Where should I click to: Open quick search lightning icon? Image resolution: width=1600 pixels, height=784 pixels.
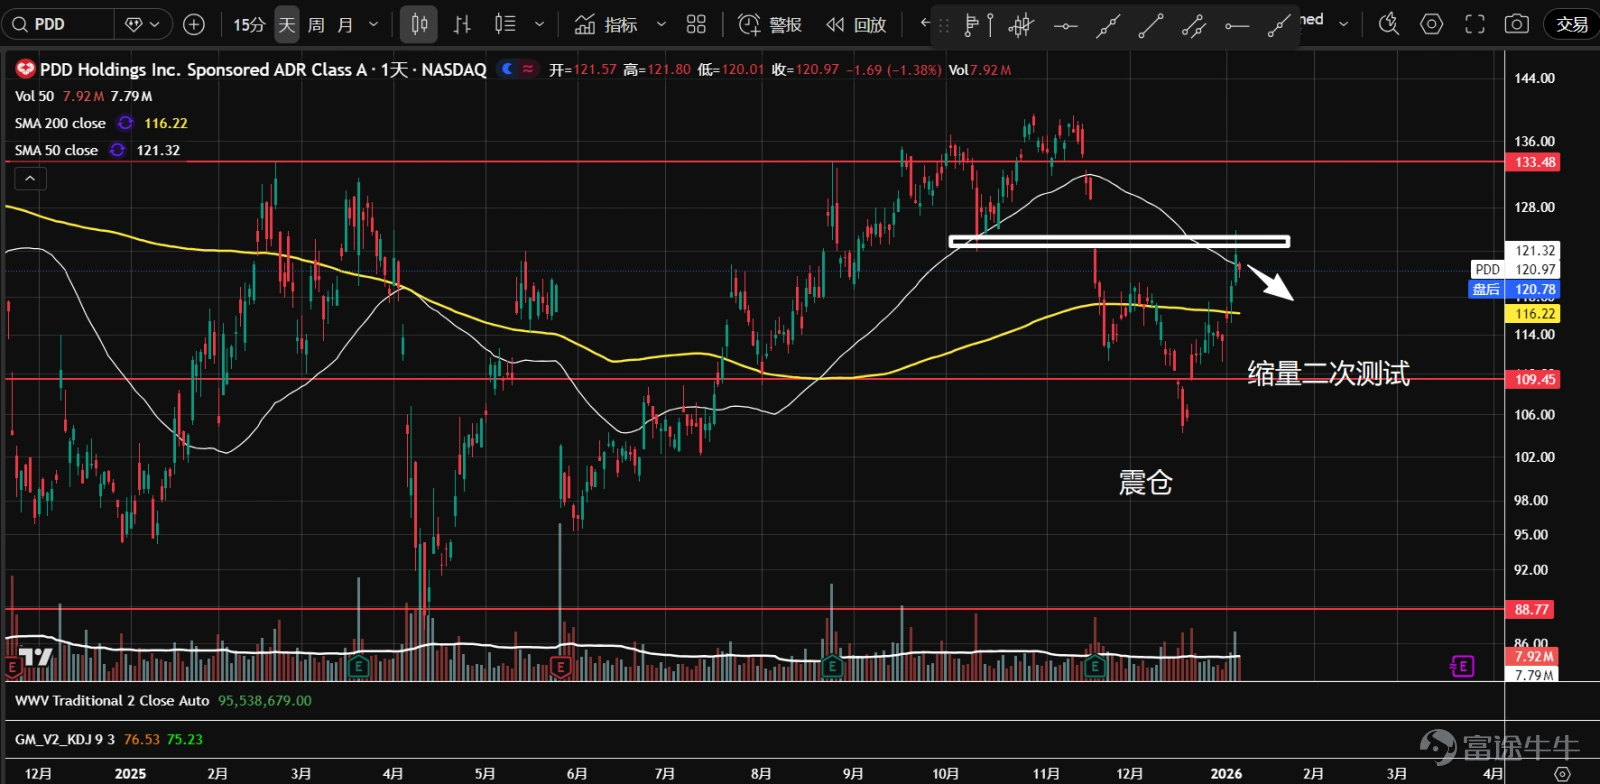tap(1389, 24)
